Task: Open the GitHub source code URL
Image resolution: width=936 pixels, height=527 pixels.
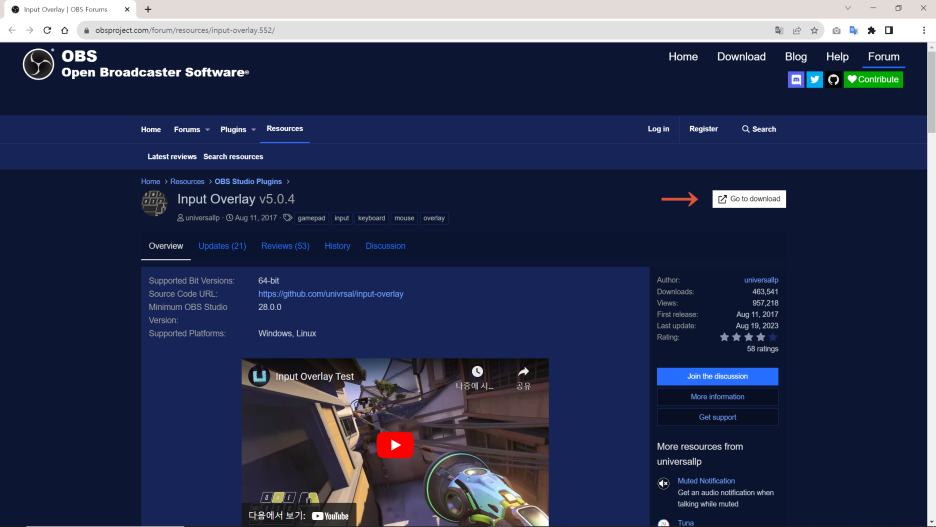Action: [331, 294]
